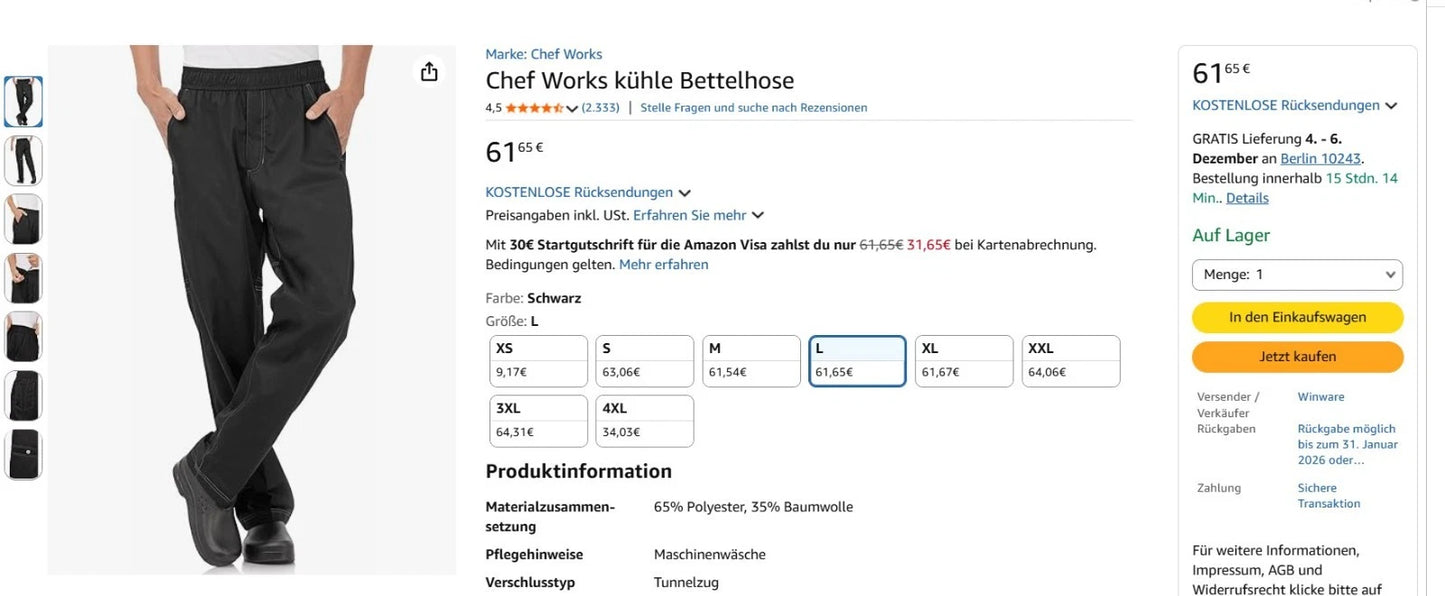1445x596 pixels.
Task: Expand the KOSTENLOSE Rücksendungen details chevron
Action: (686, 192)
